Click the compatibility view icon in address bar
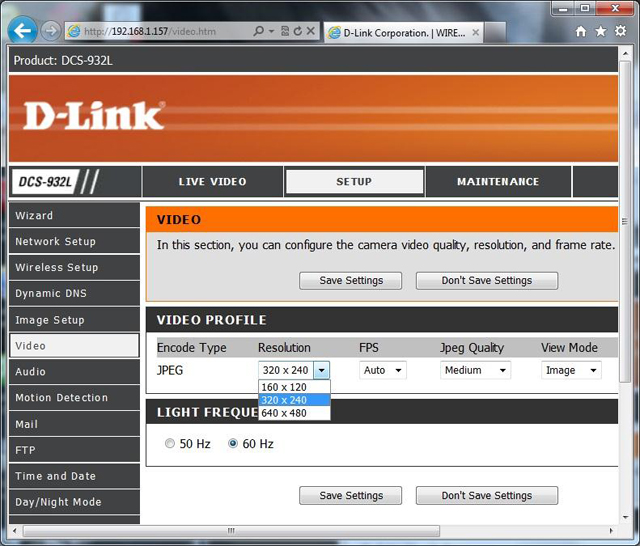This screenshot has width=640, height=546. pos(285,31)
